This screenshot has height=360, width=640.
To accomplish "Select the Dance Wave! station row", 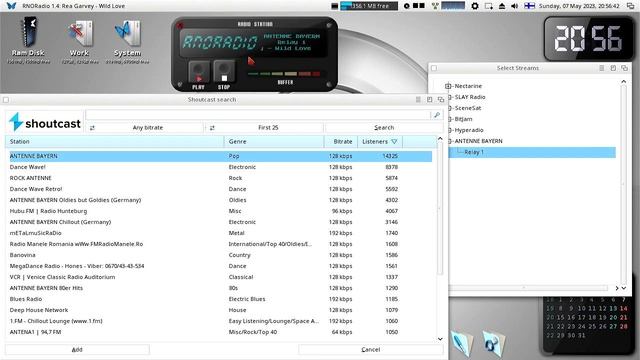I will coord(221,167).
